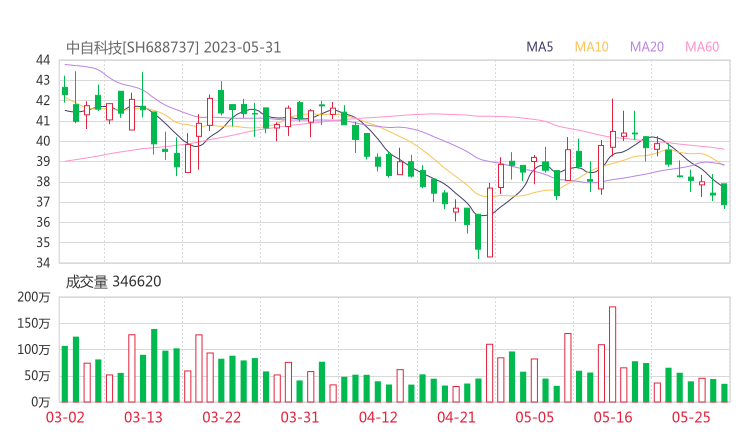Screen dimensions: 740x440
Task: Click the last green candlestick at chart's right edge
Action: tap(724, 194)
